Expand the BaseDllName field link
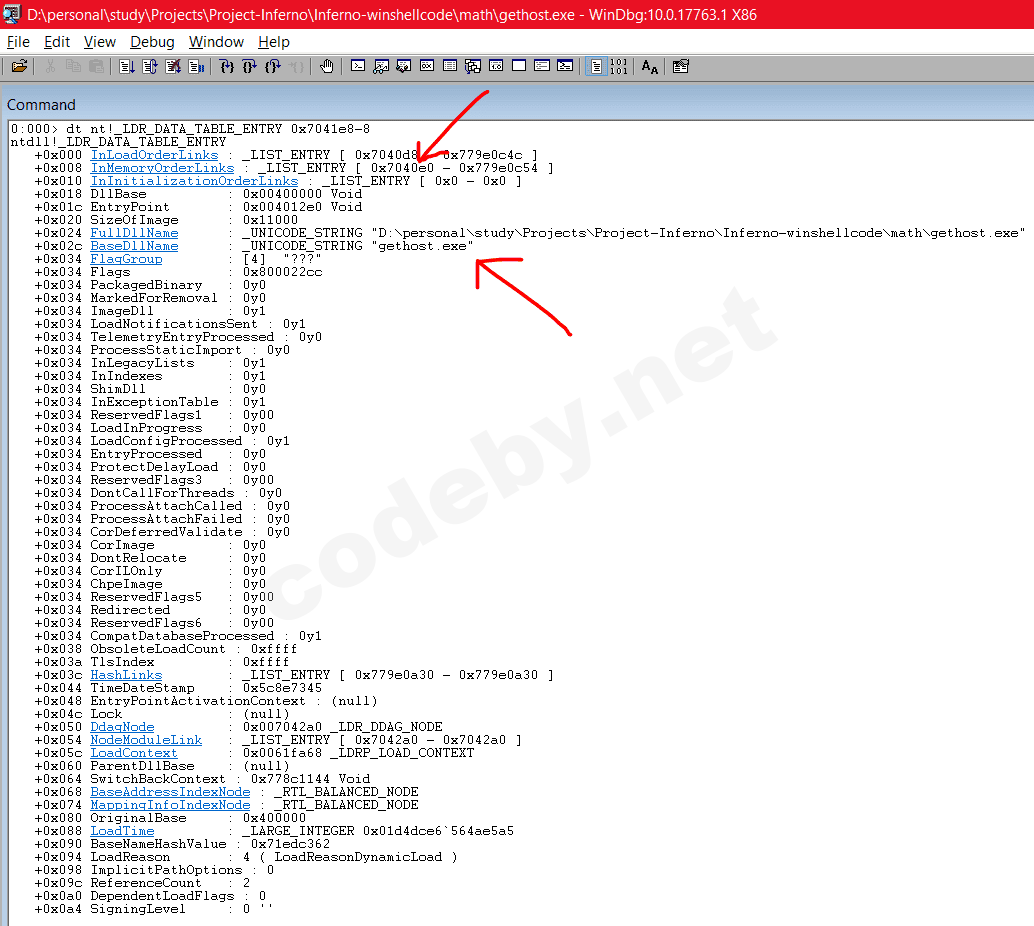Image resolution: width=1034 pixels, height=926 pixels. [134, 246]
